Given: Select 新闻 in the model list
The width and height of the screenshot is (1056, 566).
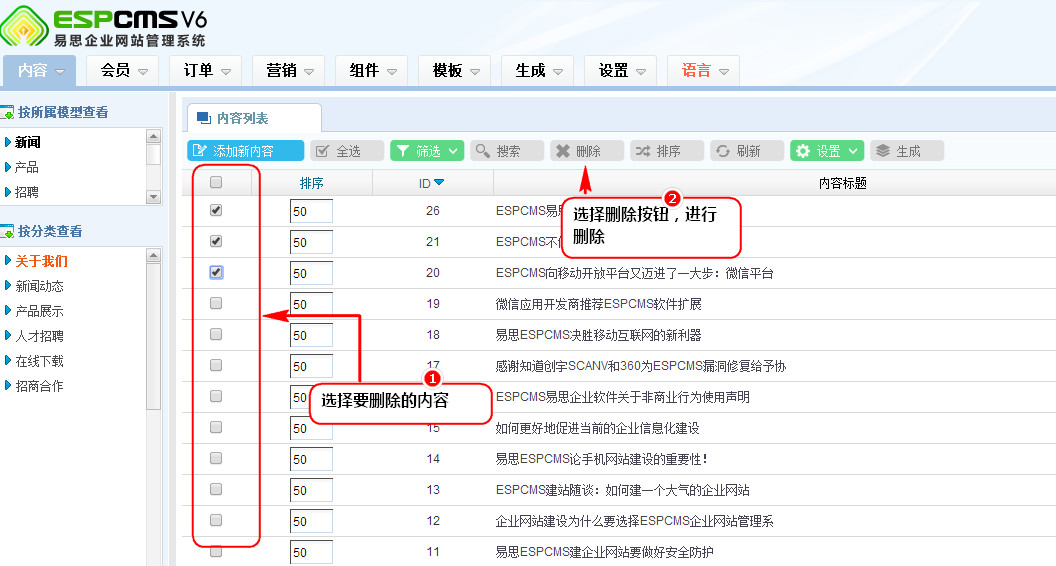Looking at the screenshot, I should (x=28, y=142).
